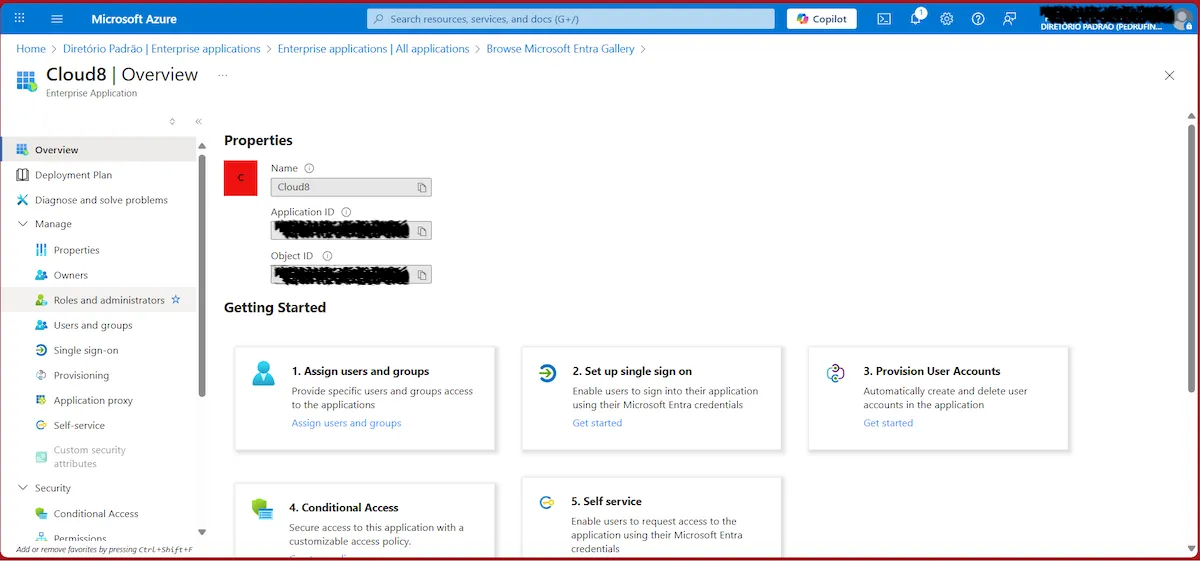Click Get started under Provision User Accounts
The width and height of the screenshot is (1200, 561).
click(x=888, y=423)
